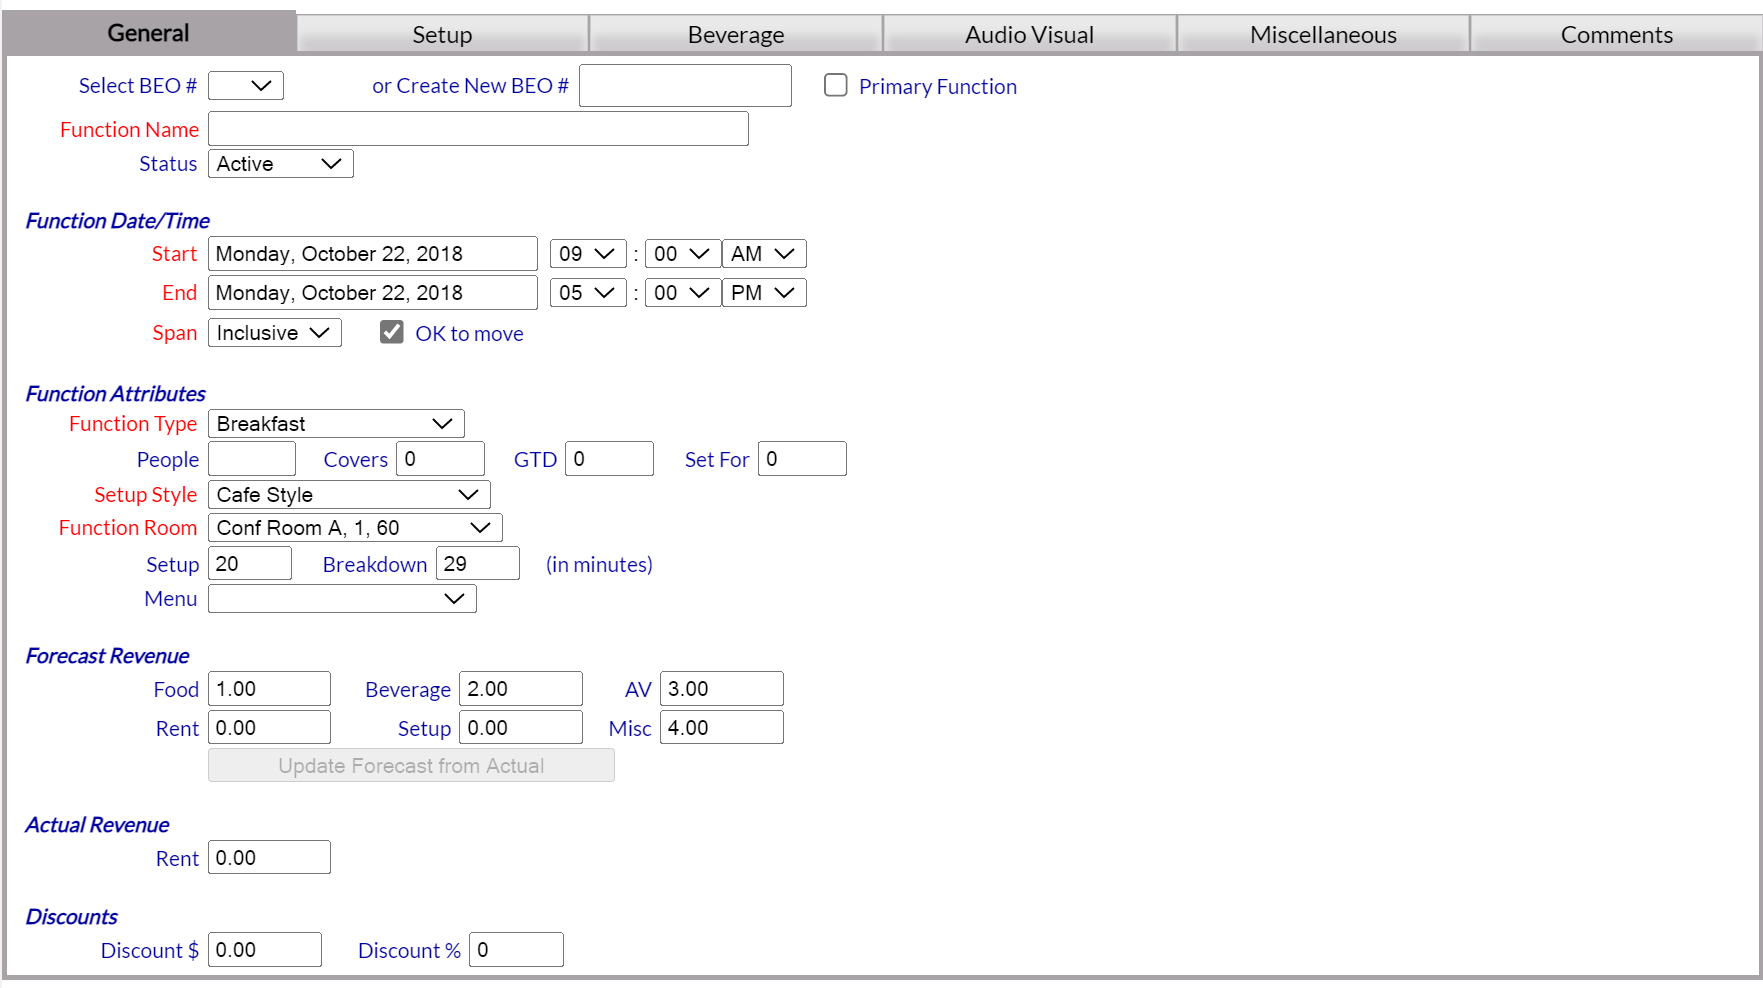Open the Status dropdown showing Active
Image resolution: width=1763 pixels, height=988 pixels.
pyautogui.click(x=280, y=163)
